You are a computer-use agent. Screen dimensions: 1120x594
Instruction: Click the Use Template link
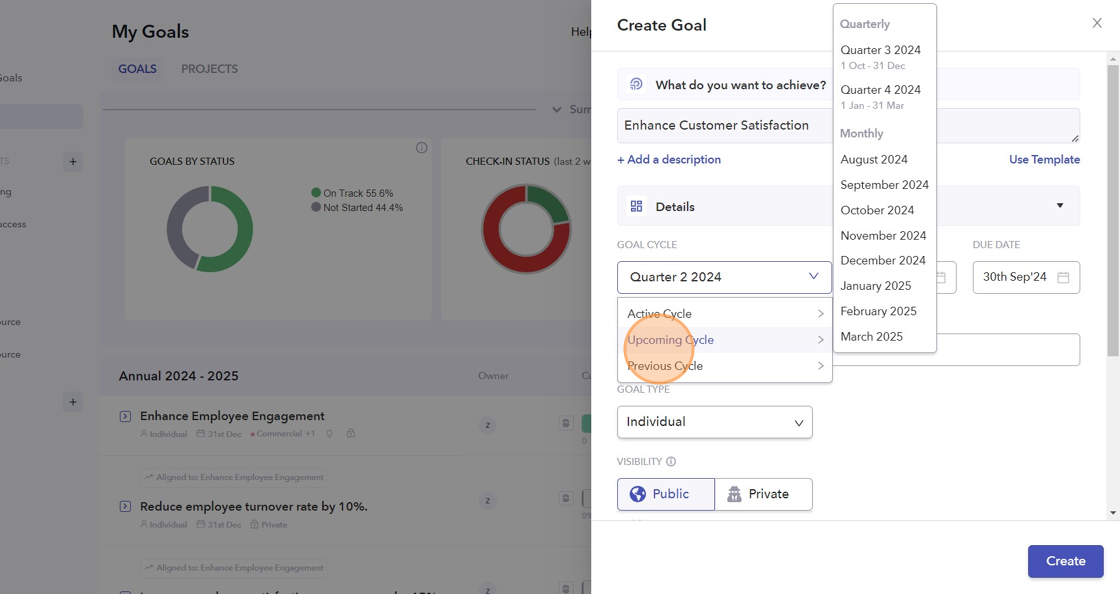(1044, 160)
